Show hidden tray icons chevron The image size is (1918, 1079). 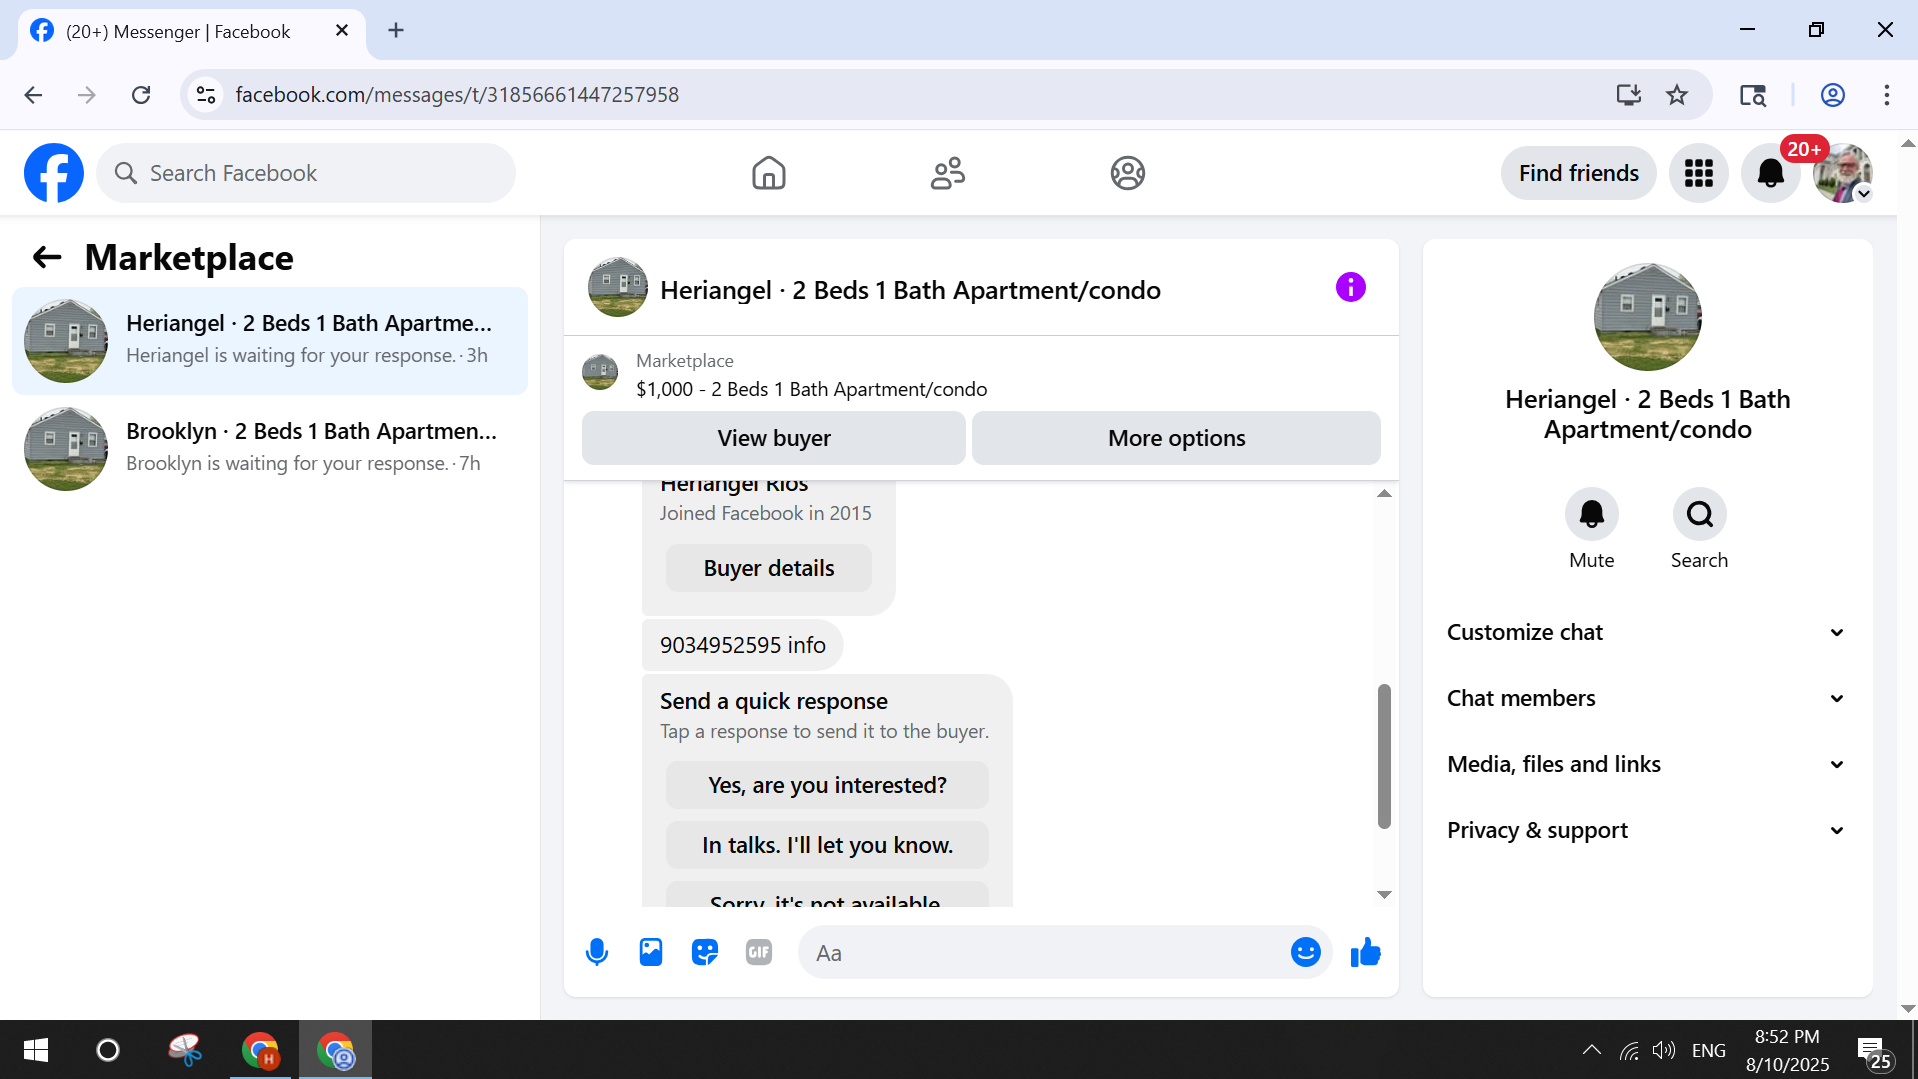[1592, 1050]
